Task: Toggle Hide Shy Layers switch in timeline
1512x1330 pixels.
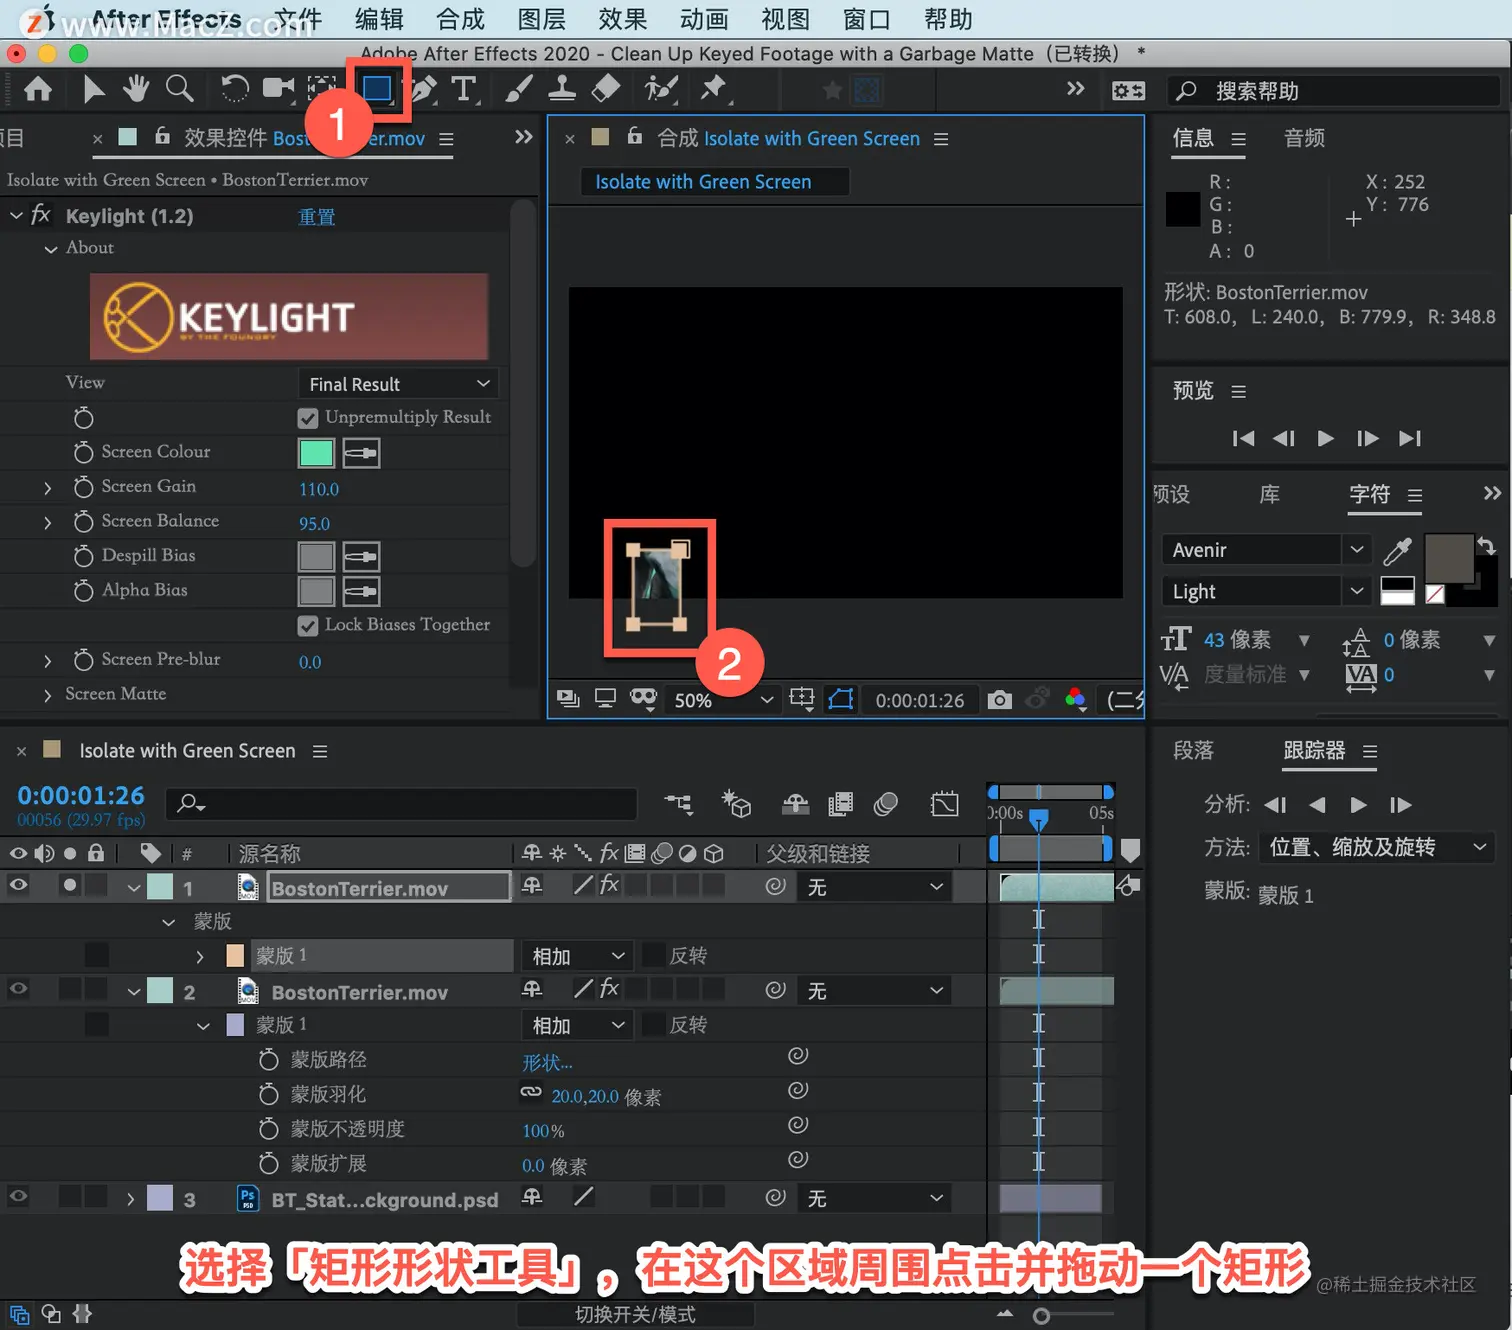Action: (795, 803)
